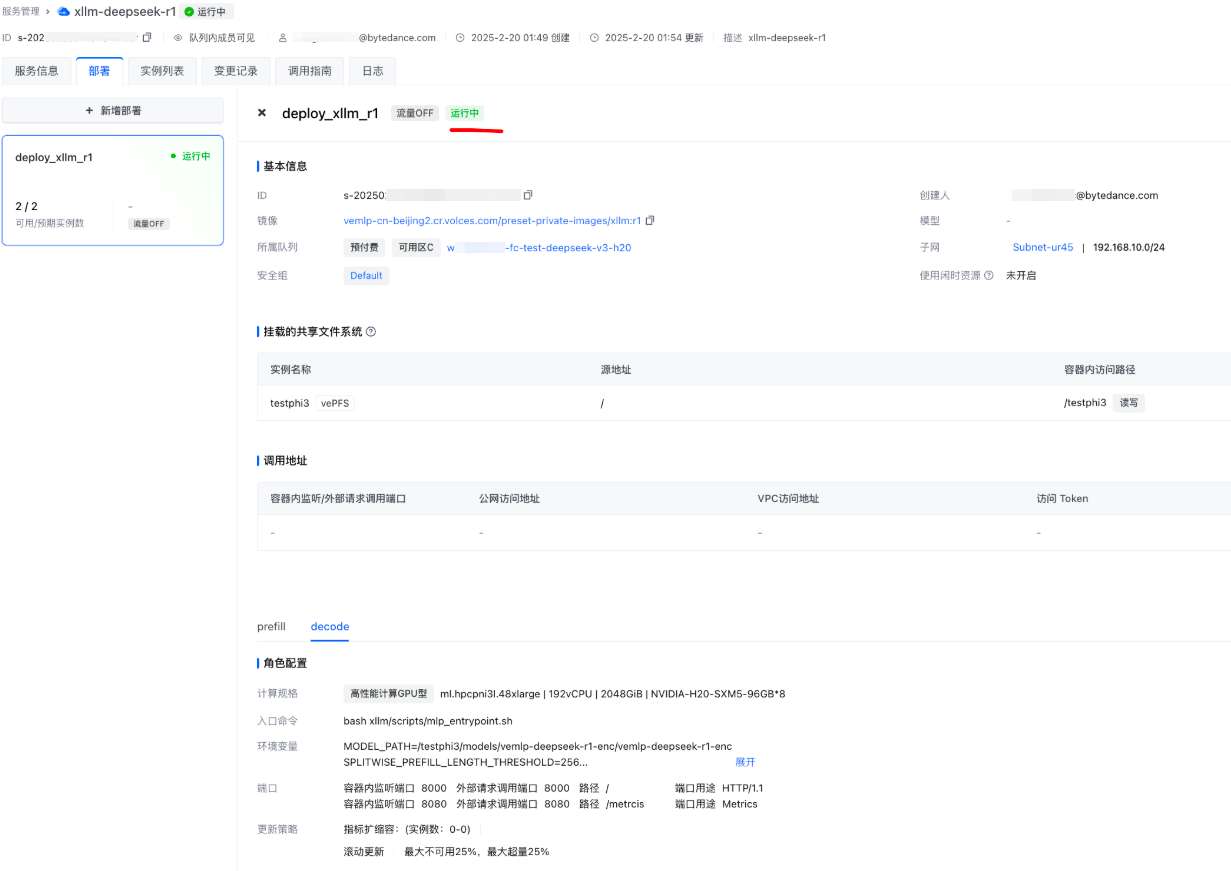Click the 流量OFF tag beside deploy_xllm_r1 title
The width and height of the screenshot is (1231, 871).
[x=415, y=113]
